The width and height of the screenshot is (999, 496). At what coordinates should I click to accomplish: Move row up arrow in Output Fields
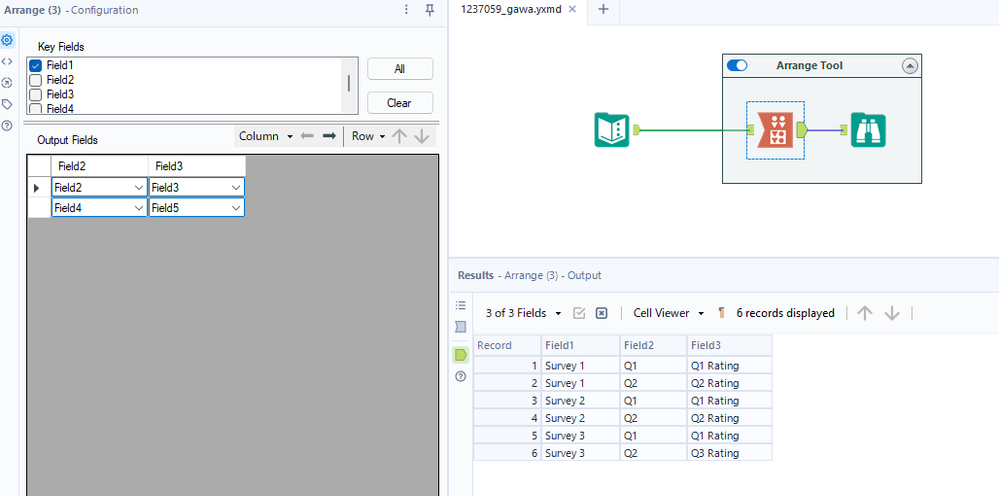pos(399,136)
